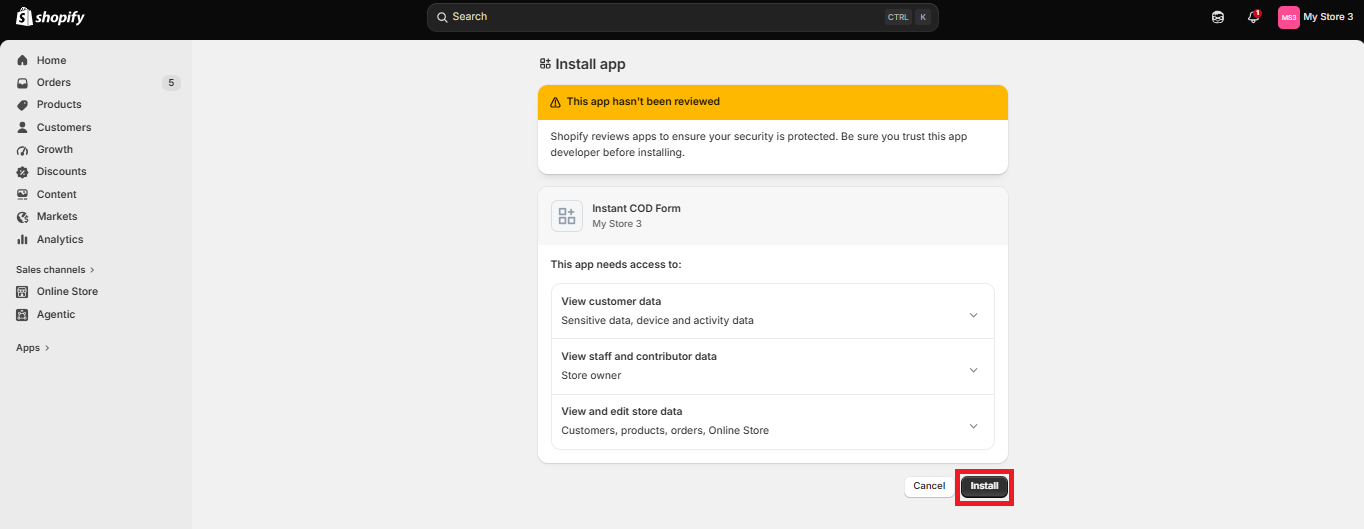Click the Online Store storefront icon
Image resolution: width=1364 pixels, height=529 pixels.
[23, 292]
